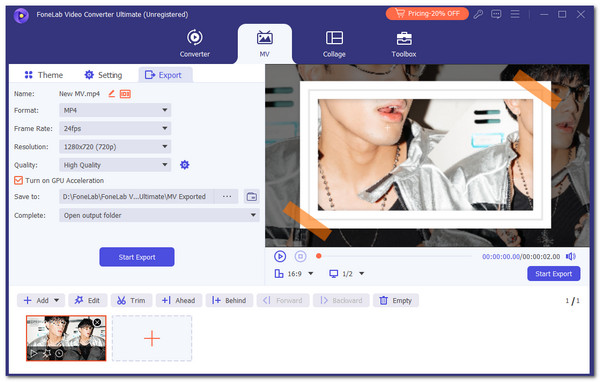This screenshot has height=382, width=600.
Task: Remove clip using thumbnail X icon
Action: coord(97,322)
